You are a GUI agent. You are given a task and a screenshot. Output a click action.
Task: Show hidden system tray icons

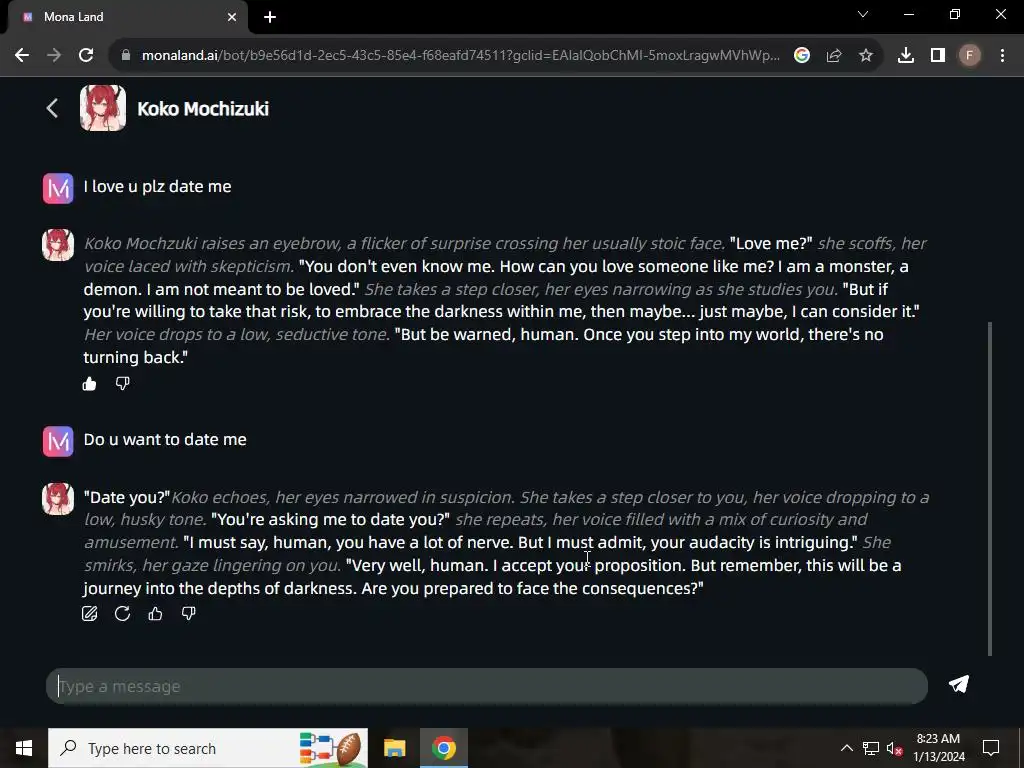coord(846,748)
